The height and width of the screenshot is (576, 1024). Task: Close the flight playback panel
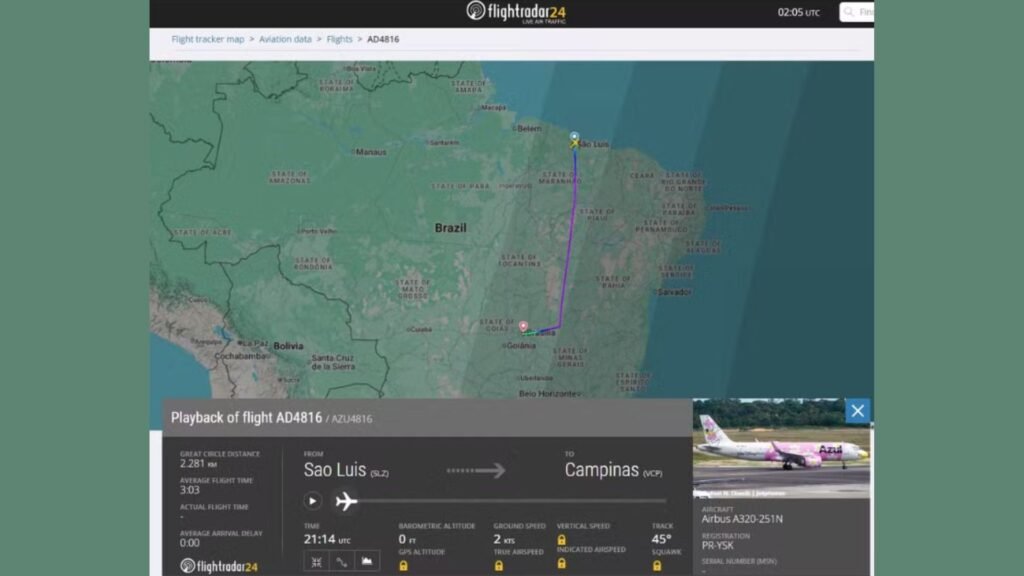(x=857, y=411)
